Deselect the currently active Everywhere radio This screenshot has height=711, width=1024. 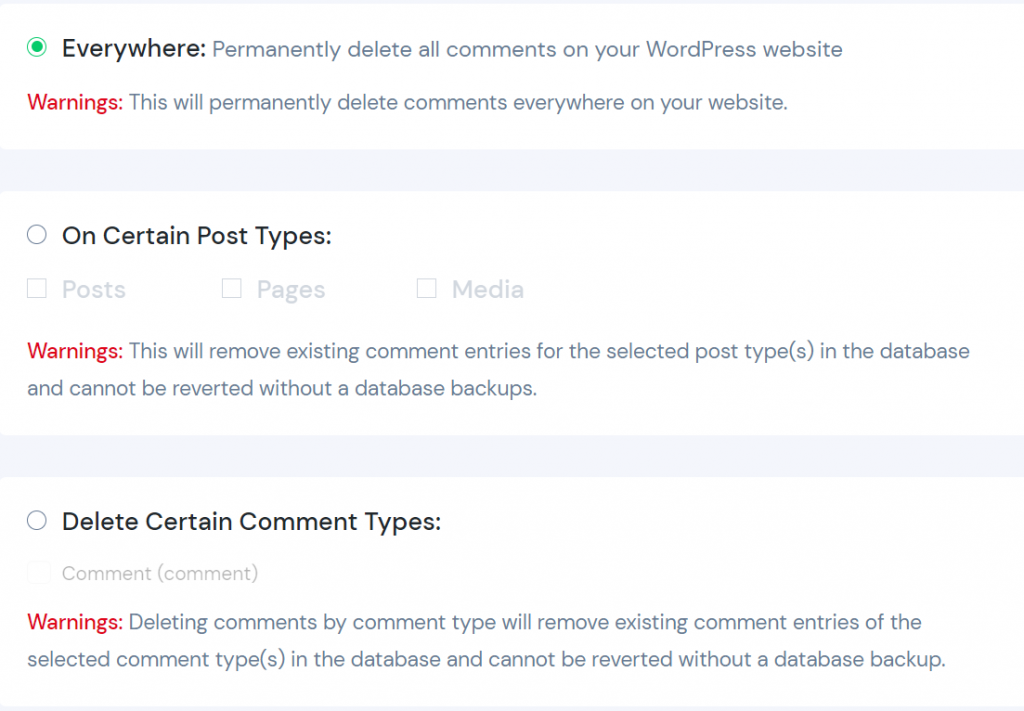tap(36, 48)
